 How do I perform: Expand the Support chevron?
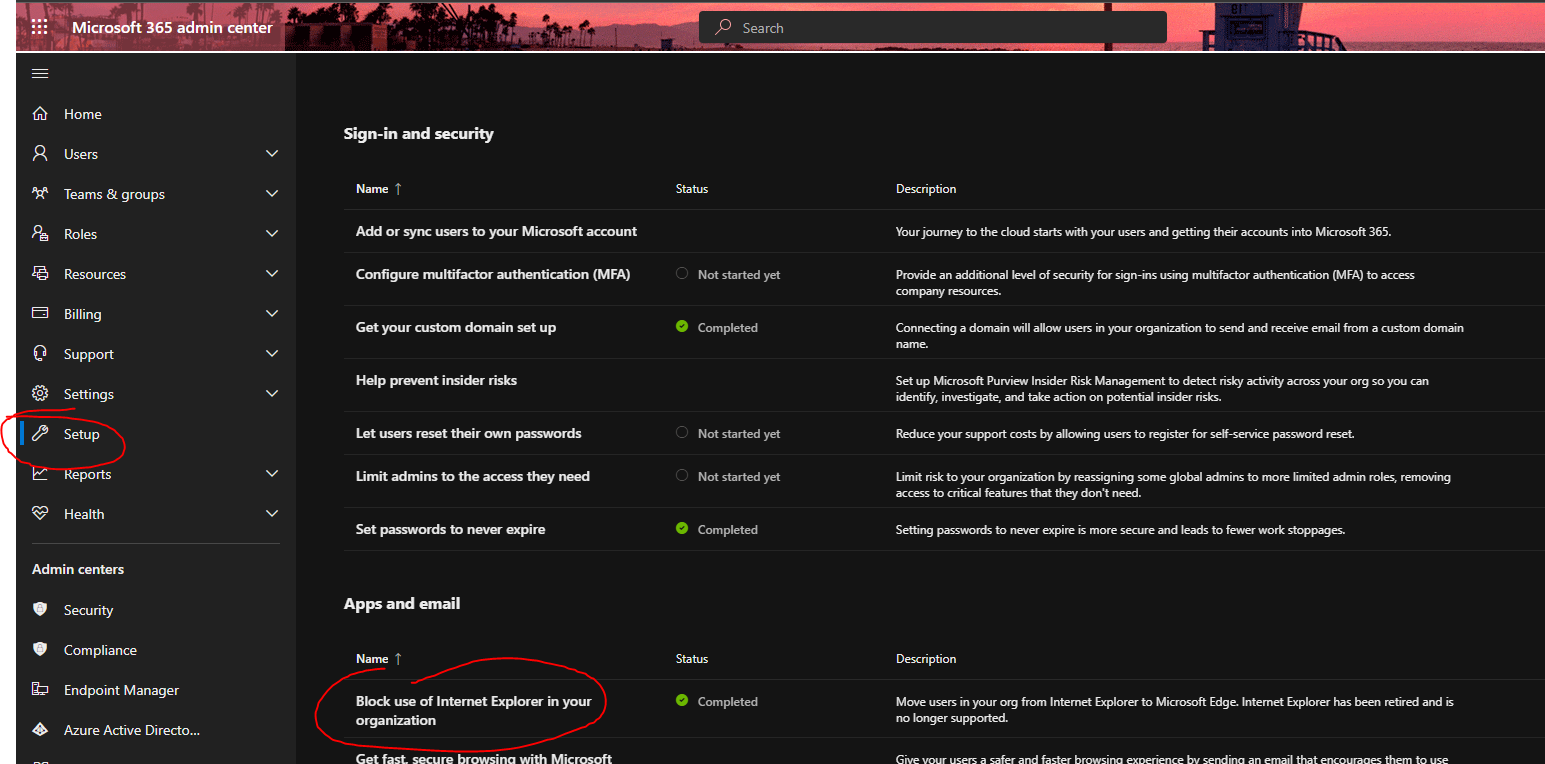[272, 354]
